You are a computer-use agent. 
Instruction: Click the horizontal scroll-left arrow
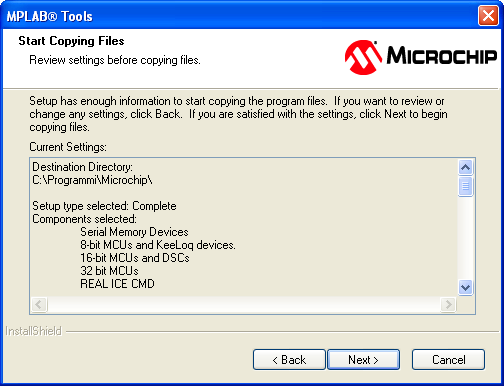pyautogui.click(x=39, y=304)
